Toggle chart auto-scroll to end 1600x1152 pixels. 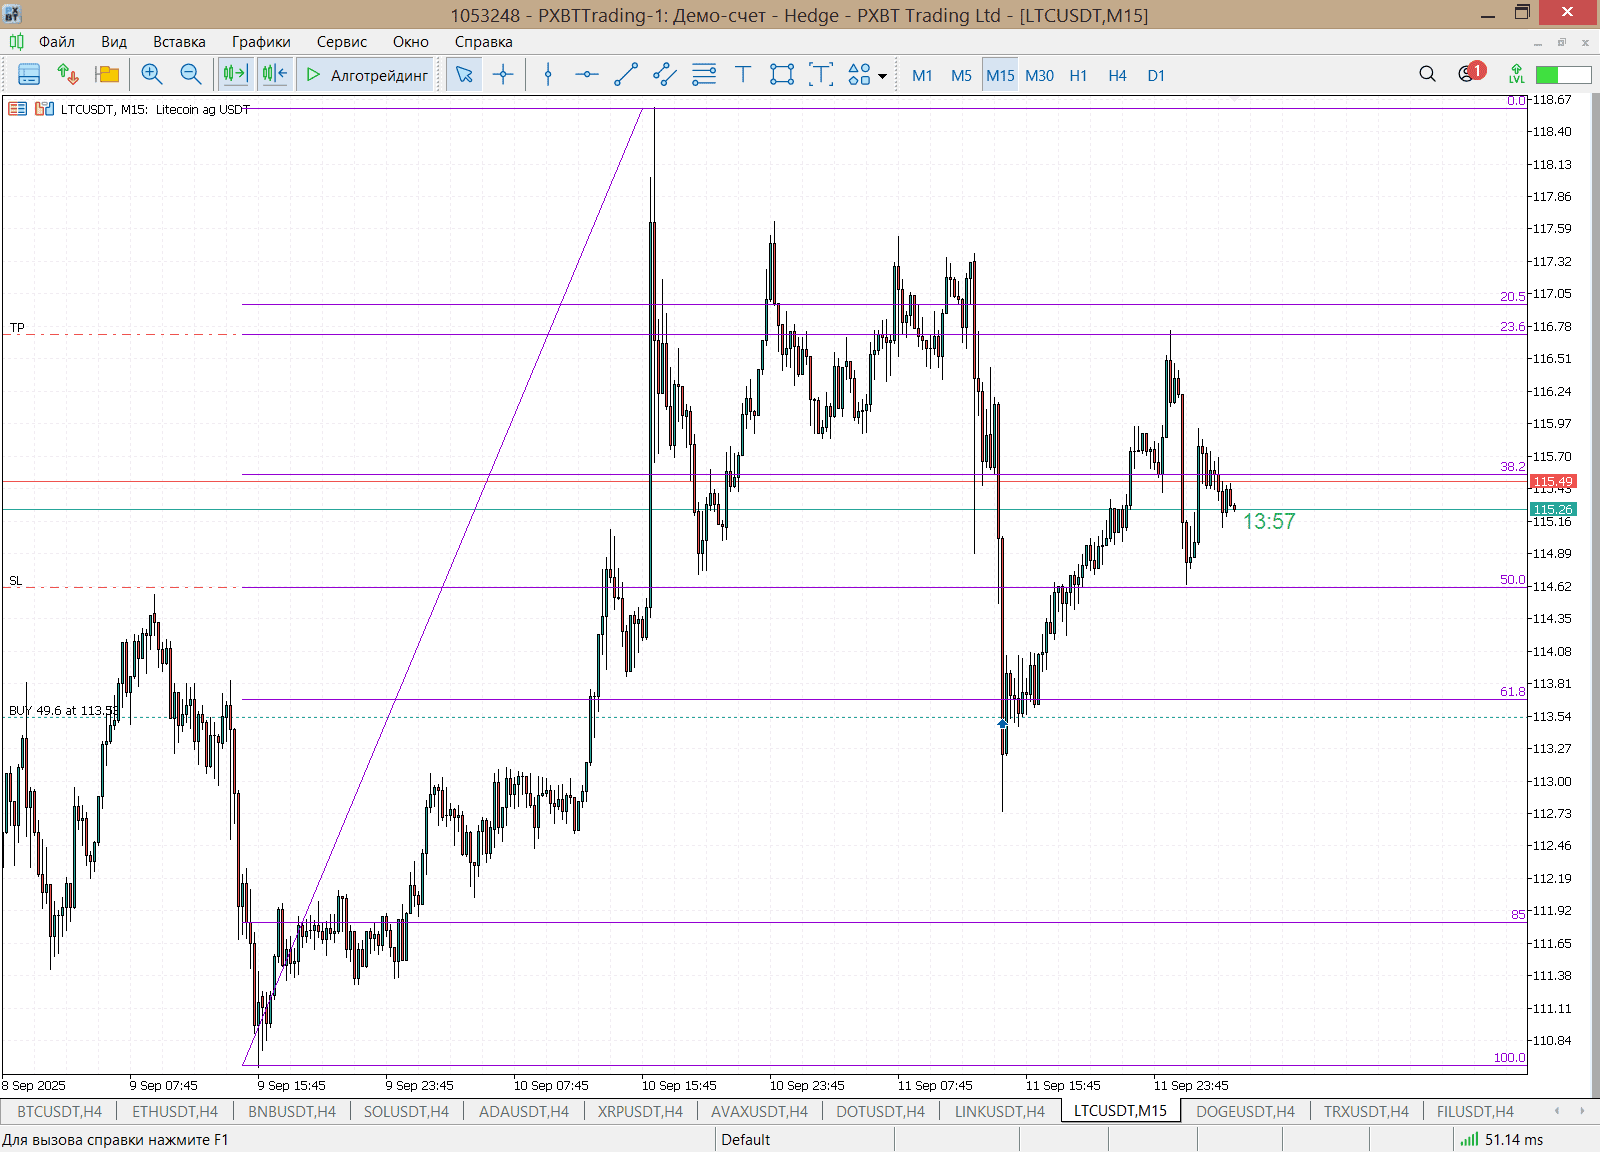coord(235,75)
